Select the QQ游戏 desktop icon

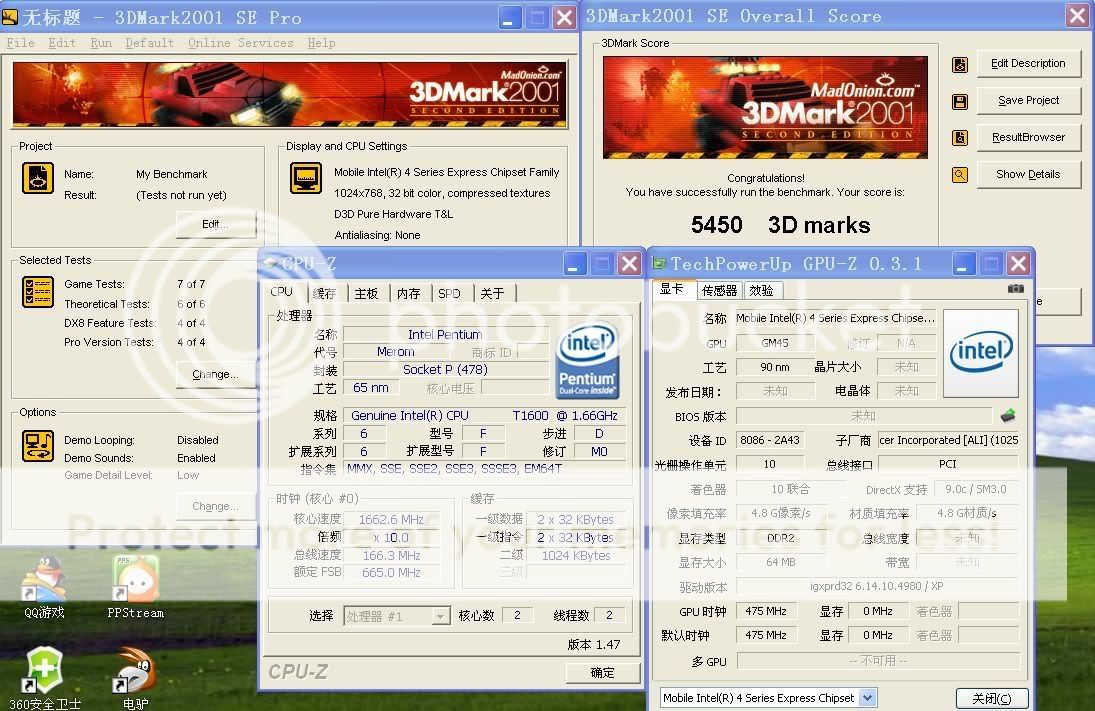click(44, 587)
